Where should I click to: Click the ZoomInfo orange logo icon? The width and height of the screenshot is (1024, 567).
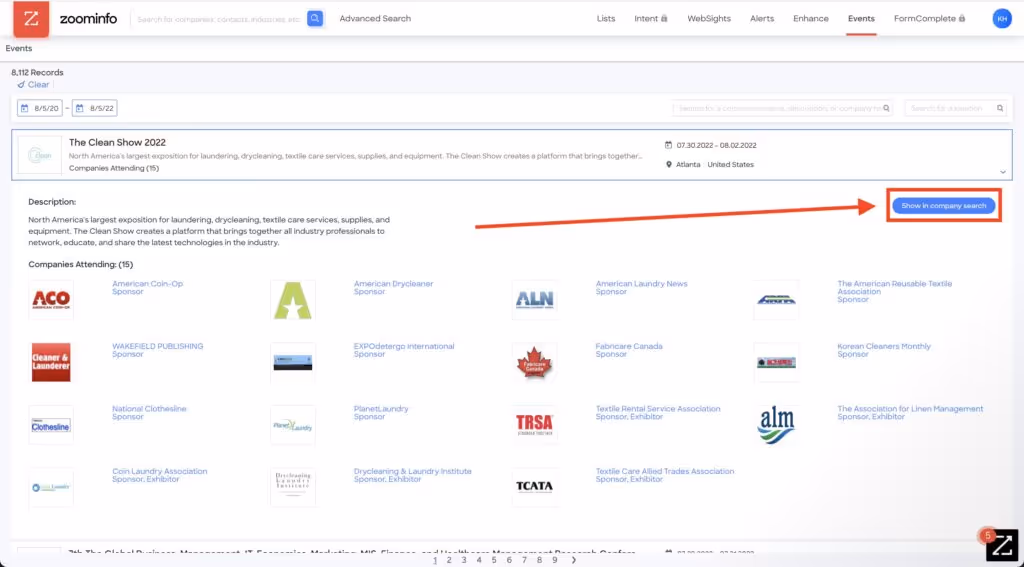pos(31,18)
